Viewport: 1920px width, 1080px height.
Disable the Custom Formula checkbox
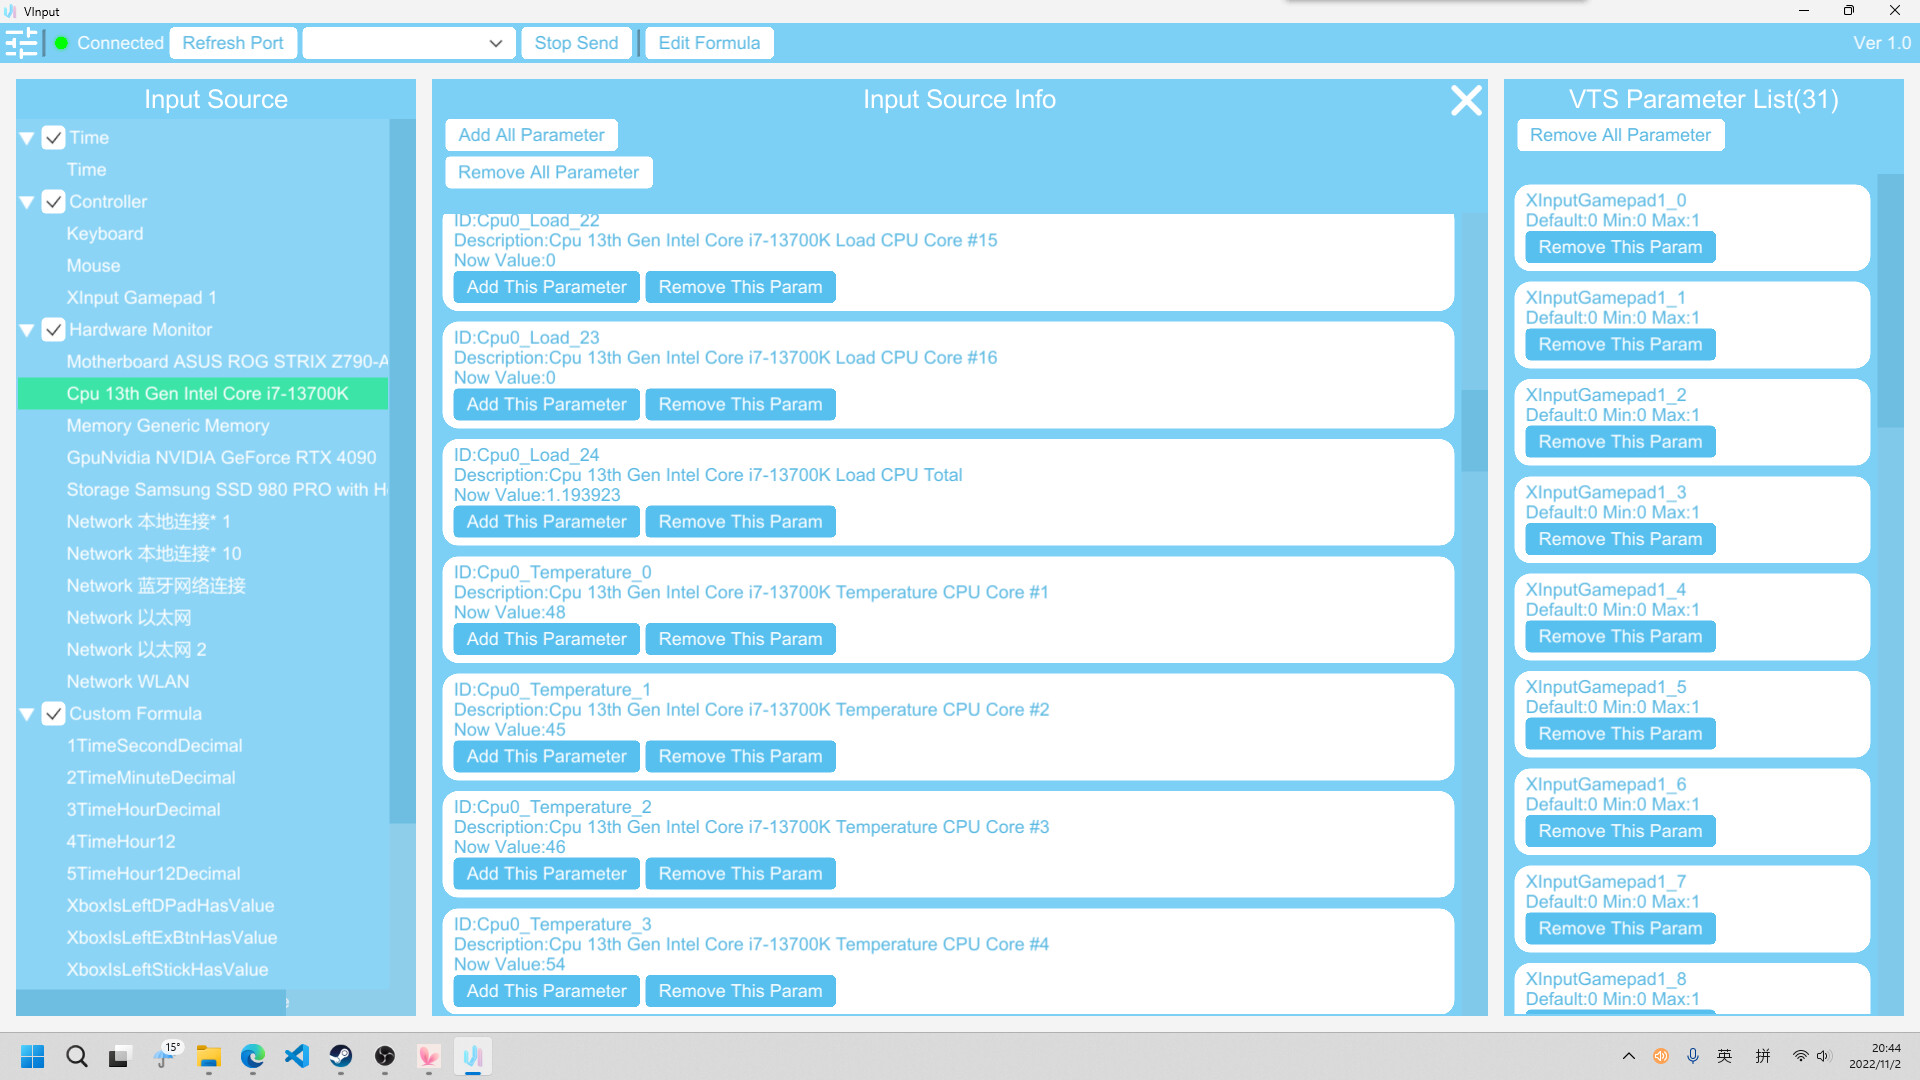(x=54, y=713)
